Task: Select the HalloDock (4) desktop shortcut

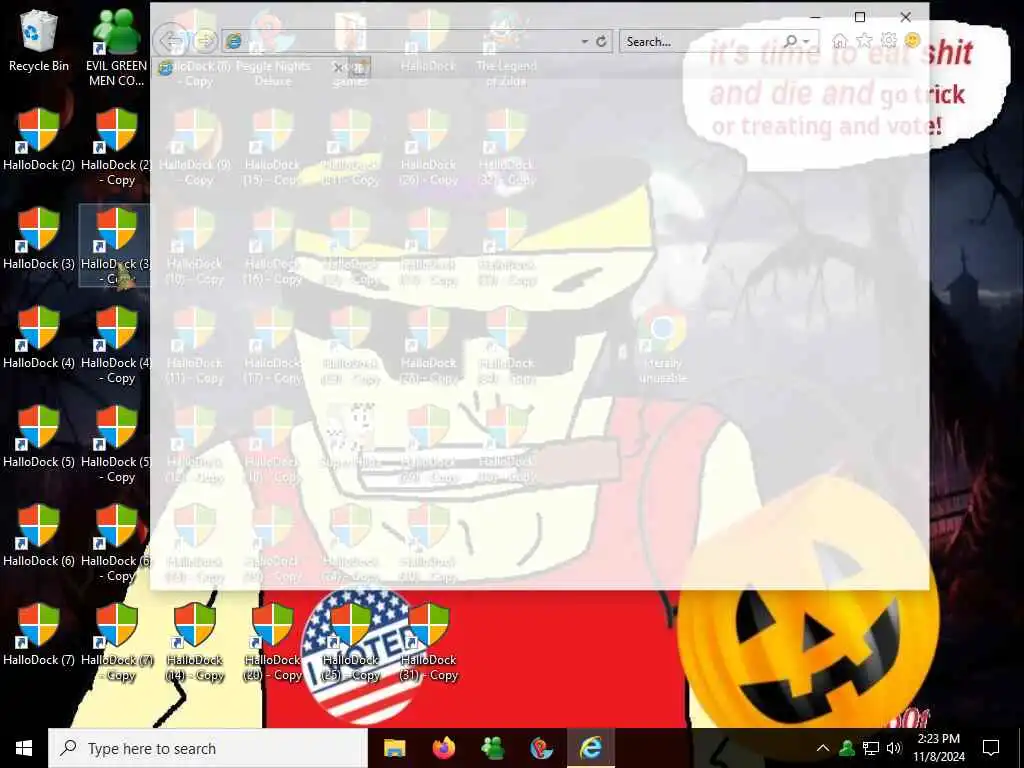Action: (39, 338)
